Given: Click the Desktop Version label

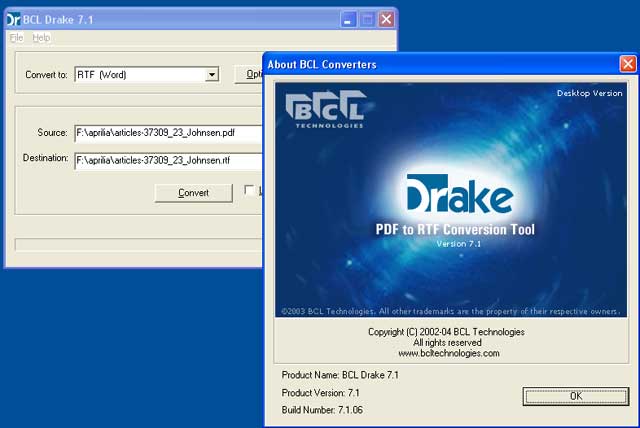Looking at the screenshot, I should pyautogui.click(x=589, y=93).
